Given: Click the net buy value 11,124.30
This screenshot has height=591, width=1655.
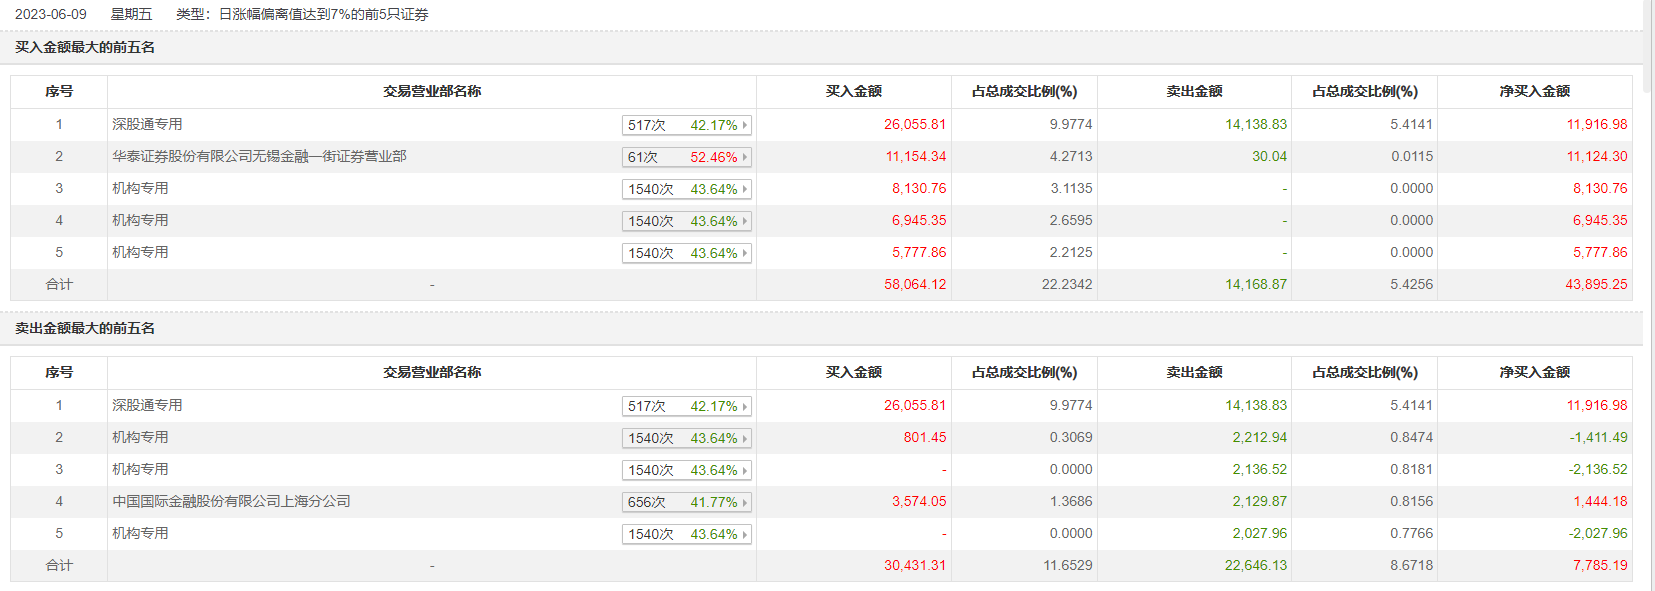Looking at the screenshot, I should (x=1597, y=156).
